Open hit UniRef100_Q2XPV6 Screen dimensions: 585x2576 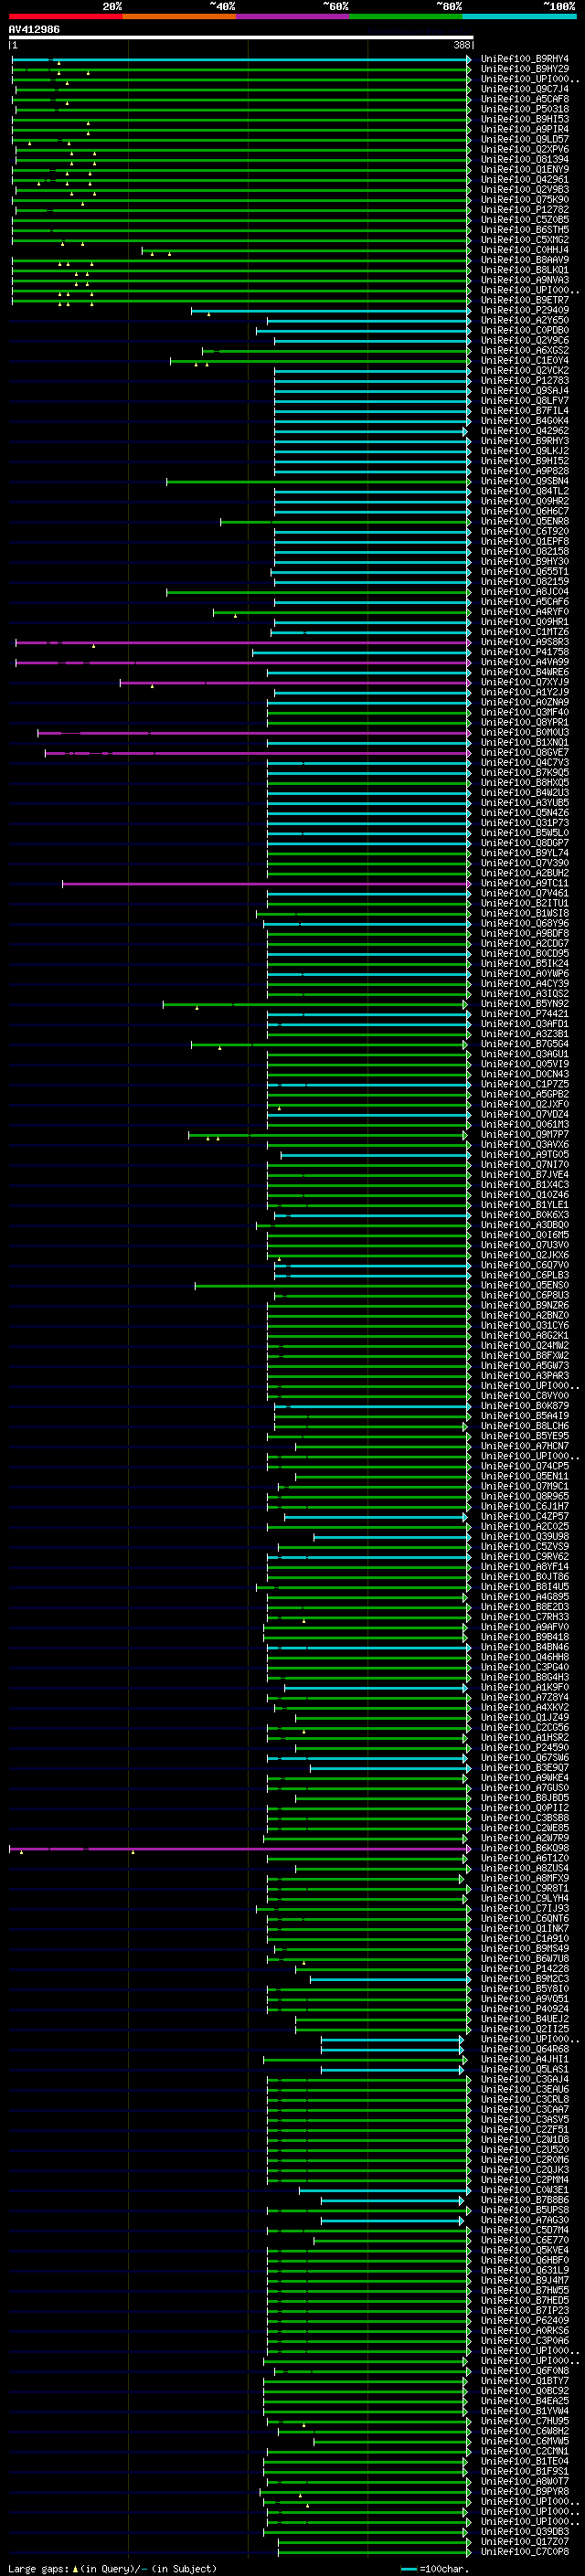pos(525,149)
